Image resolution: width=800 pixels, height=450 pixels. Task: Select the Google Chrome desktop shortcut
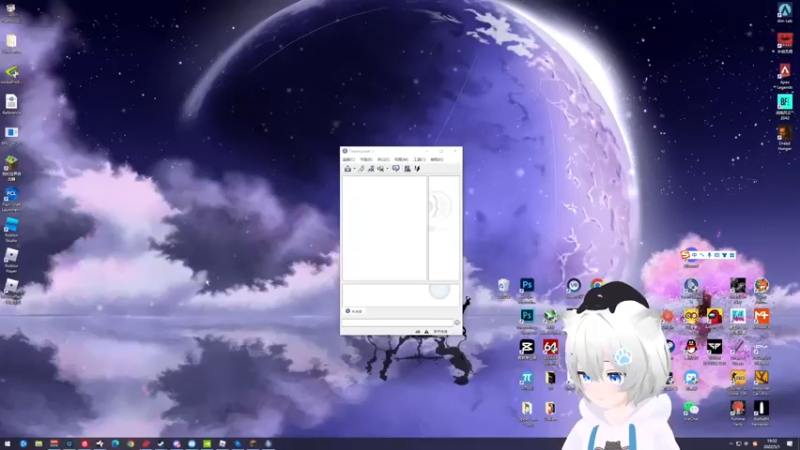pyautogui.click(x=597, y=284)
